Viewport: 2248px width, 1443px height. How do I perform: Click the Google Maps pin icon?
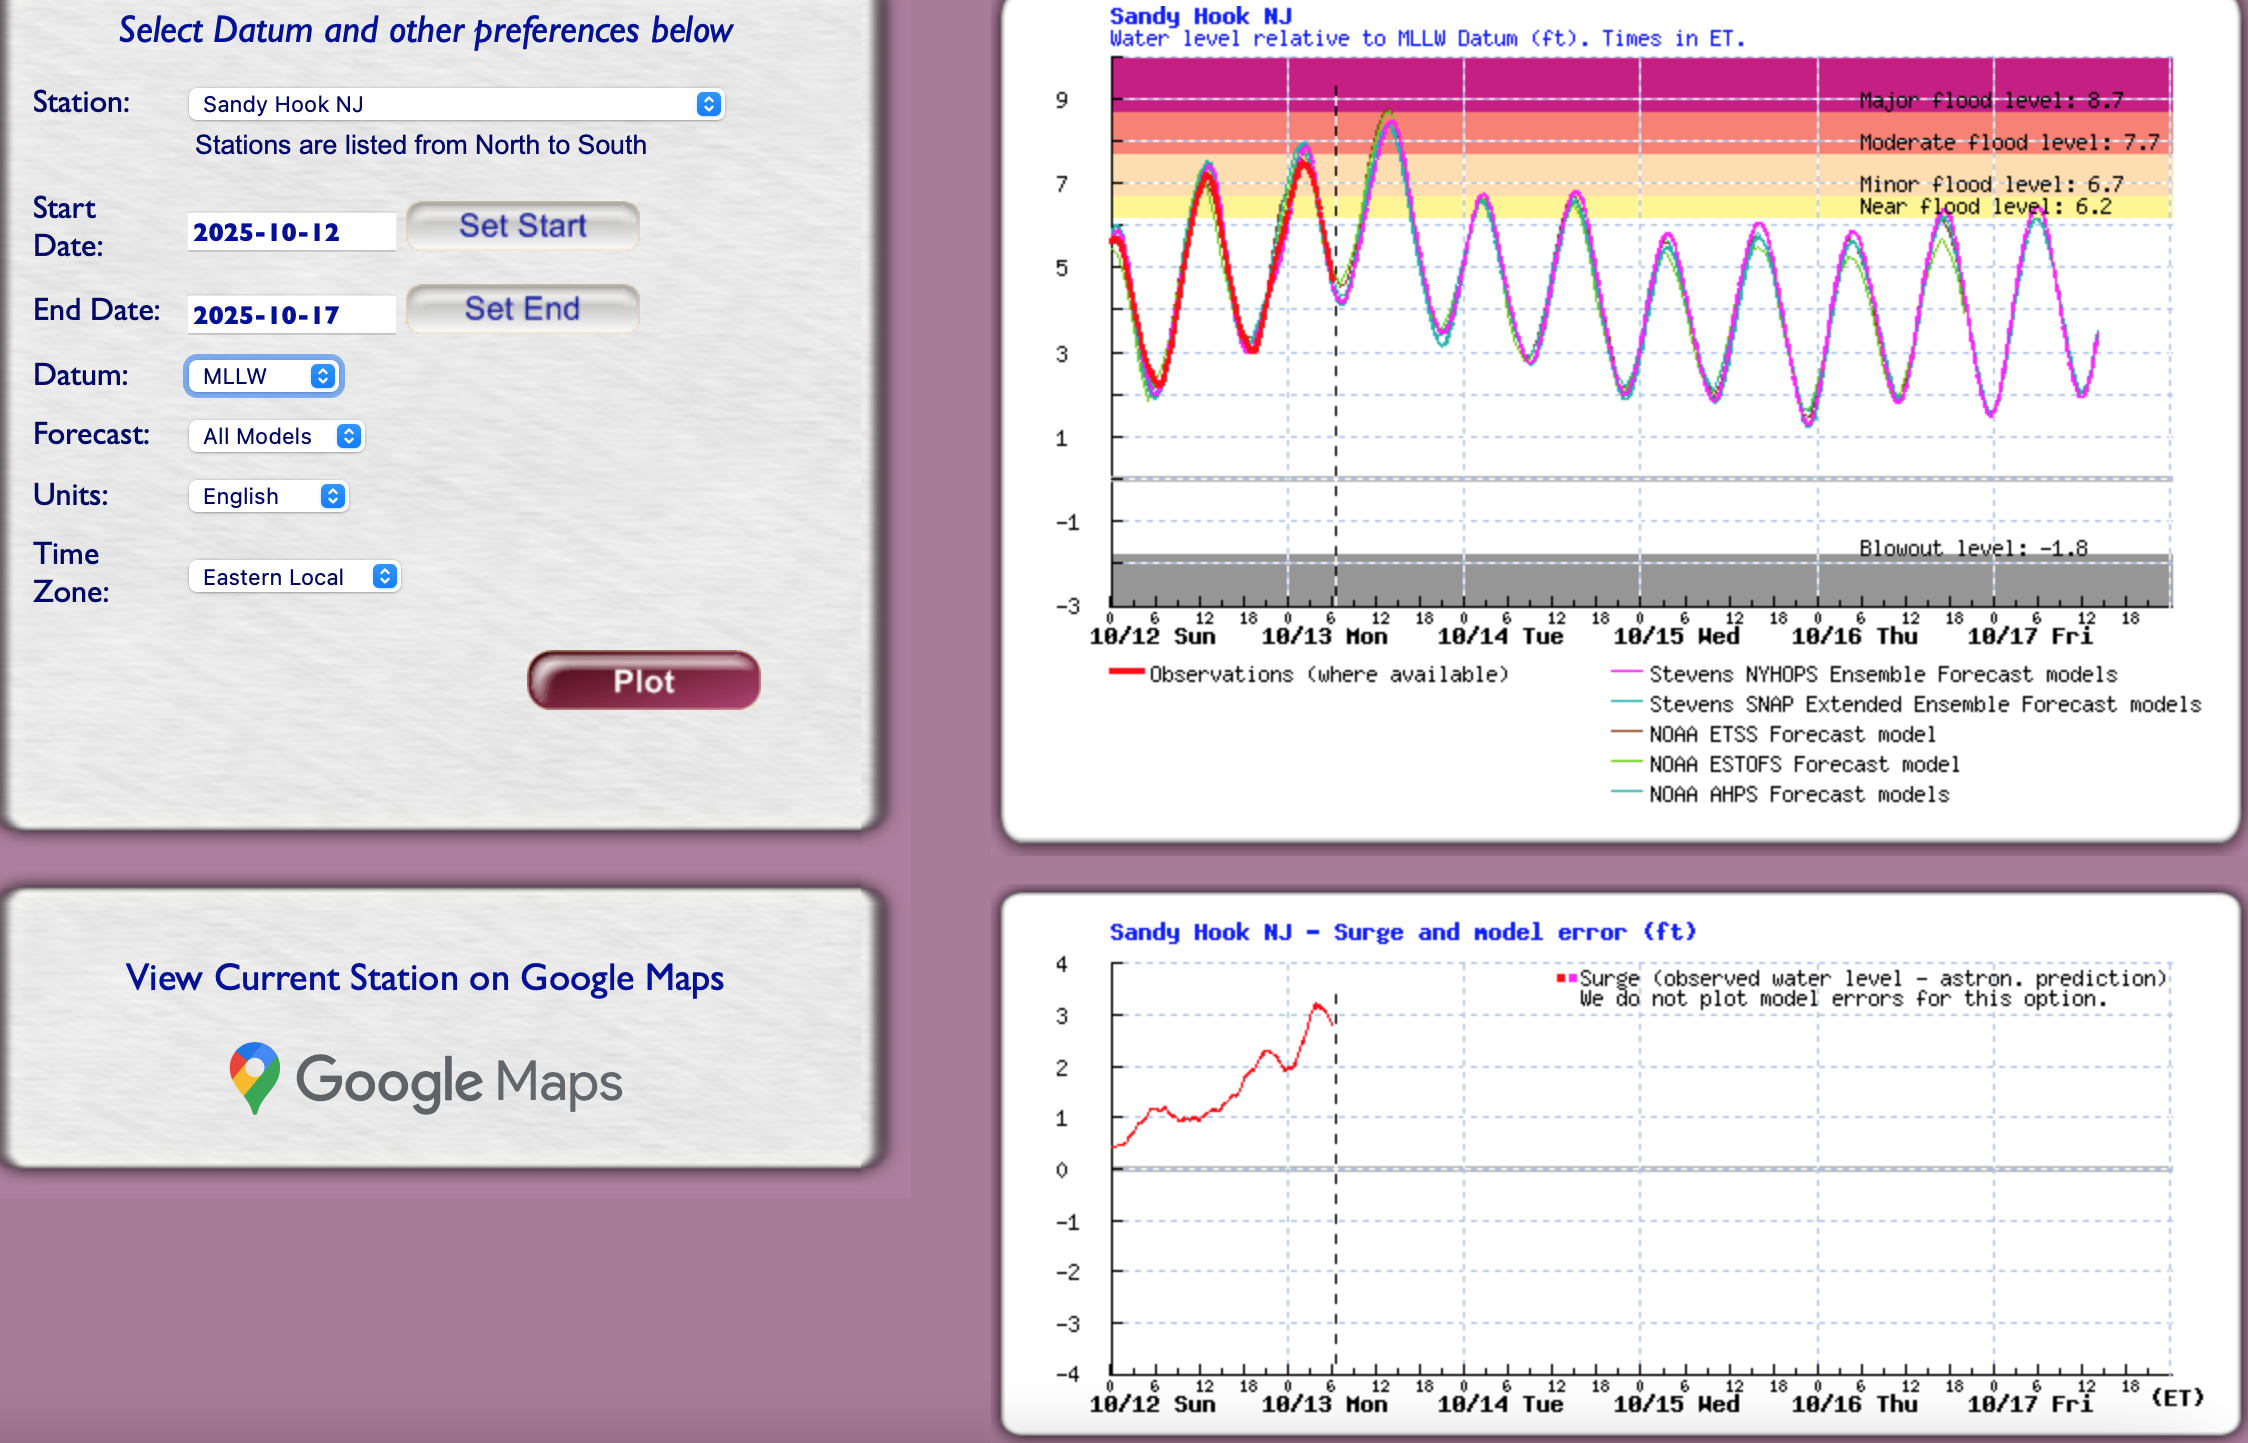[x=254, y=1078]
